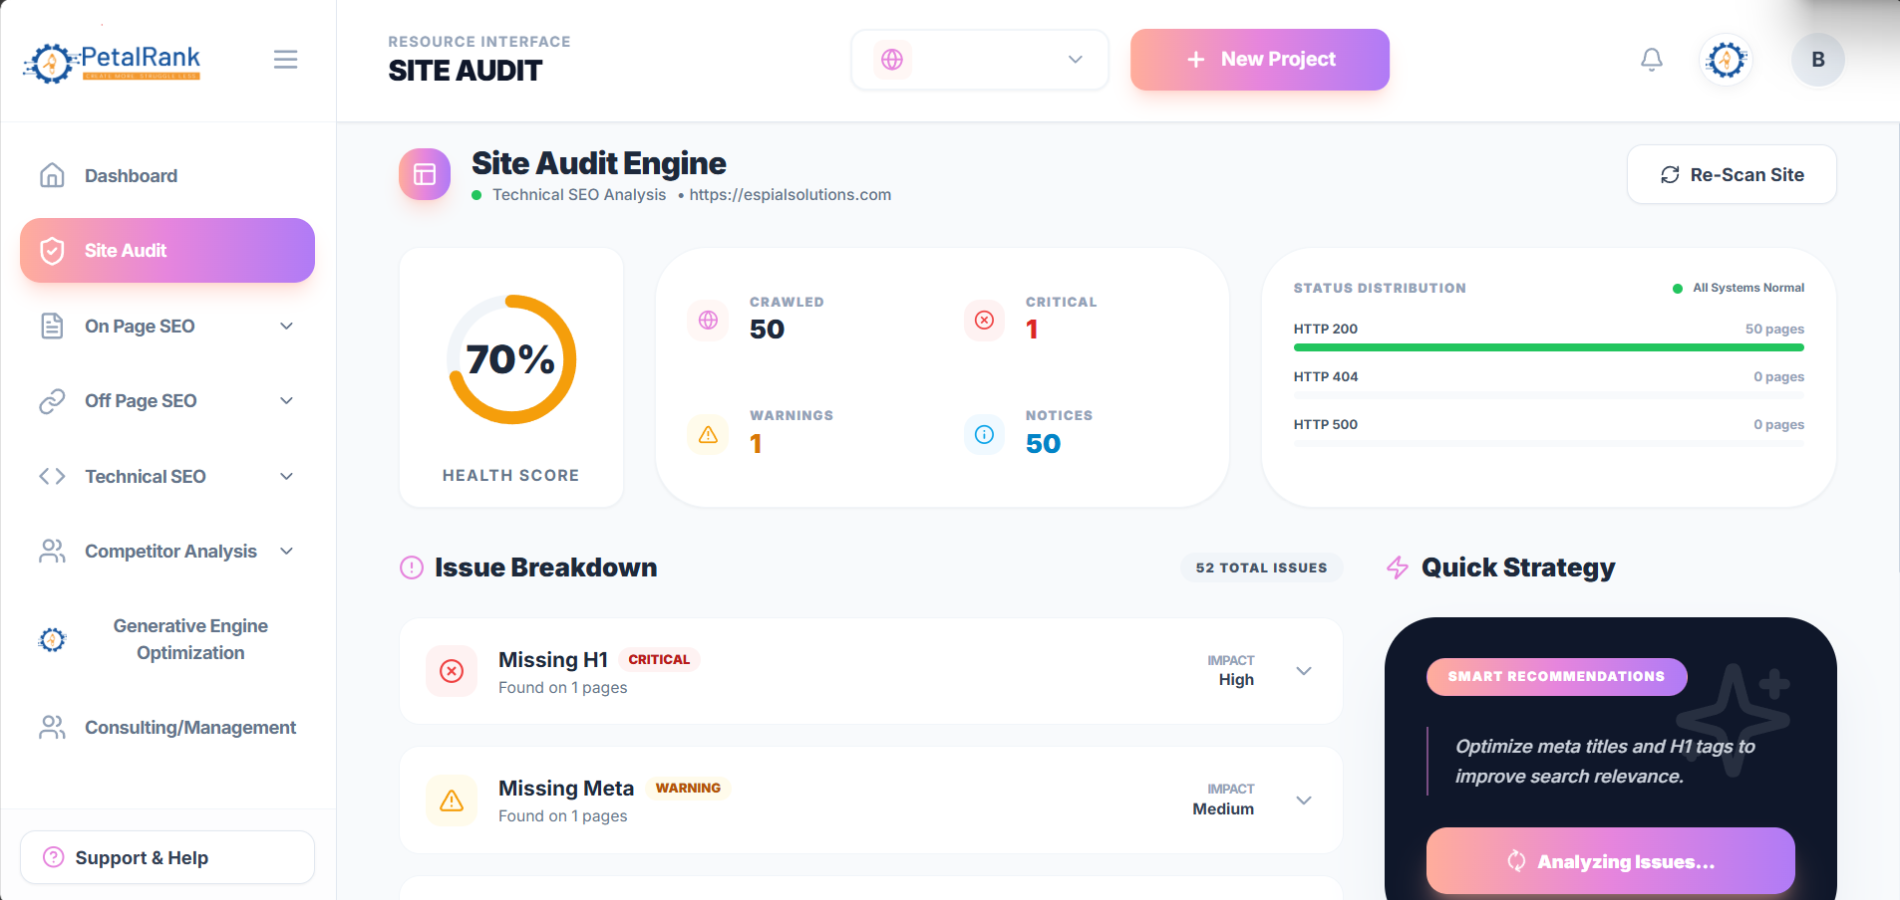1900x900 pixels.
Task: Click the Generative Engine Optimization gear icon
Action: tap(52, 639)
